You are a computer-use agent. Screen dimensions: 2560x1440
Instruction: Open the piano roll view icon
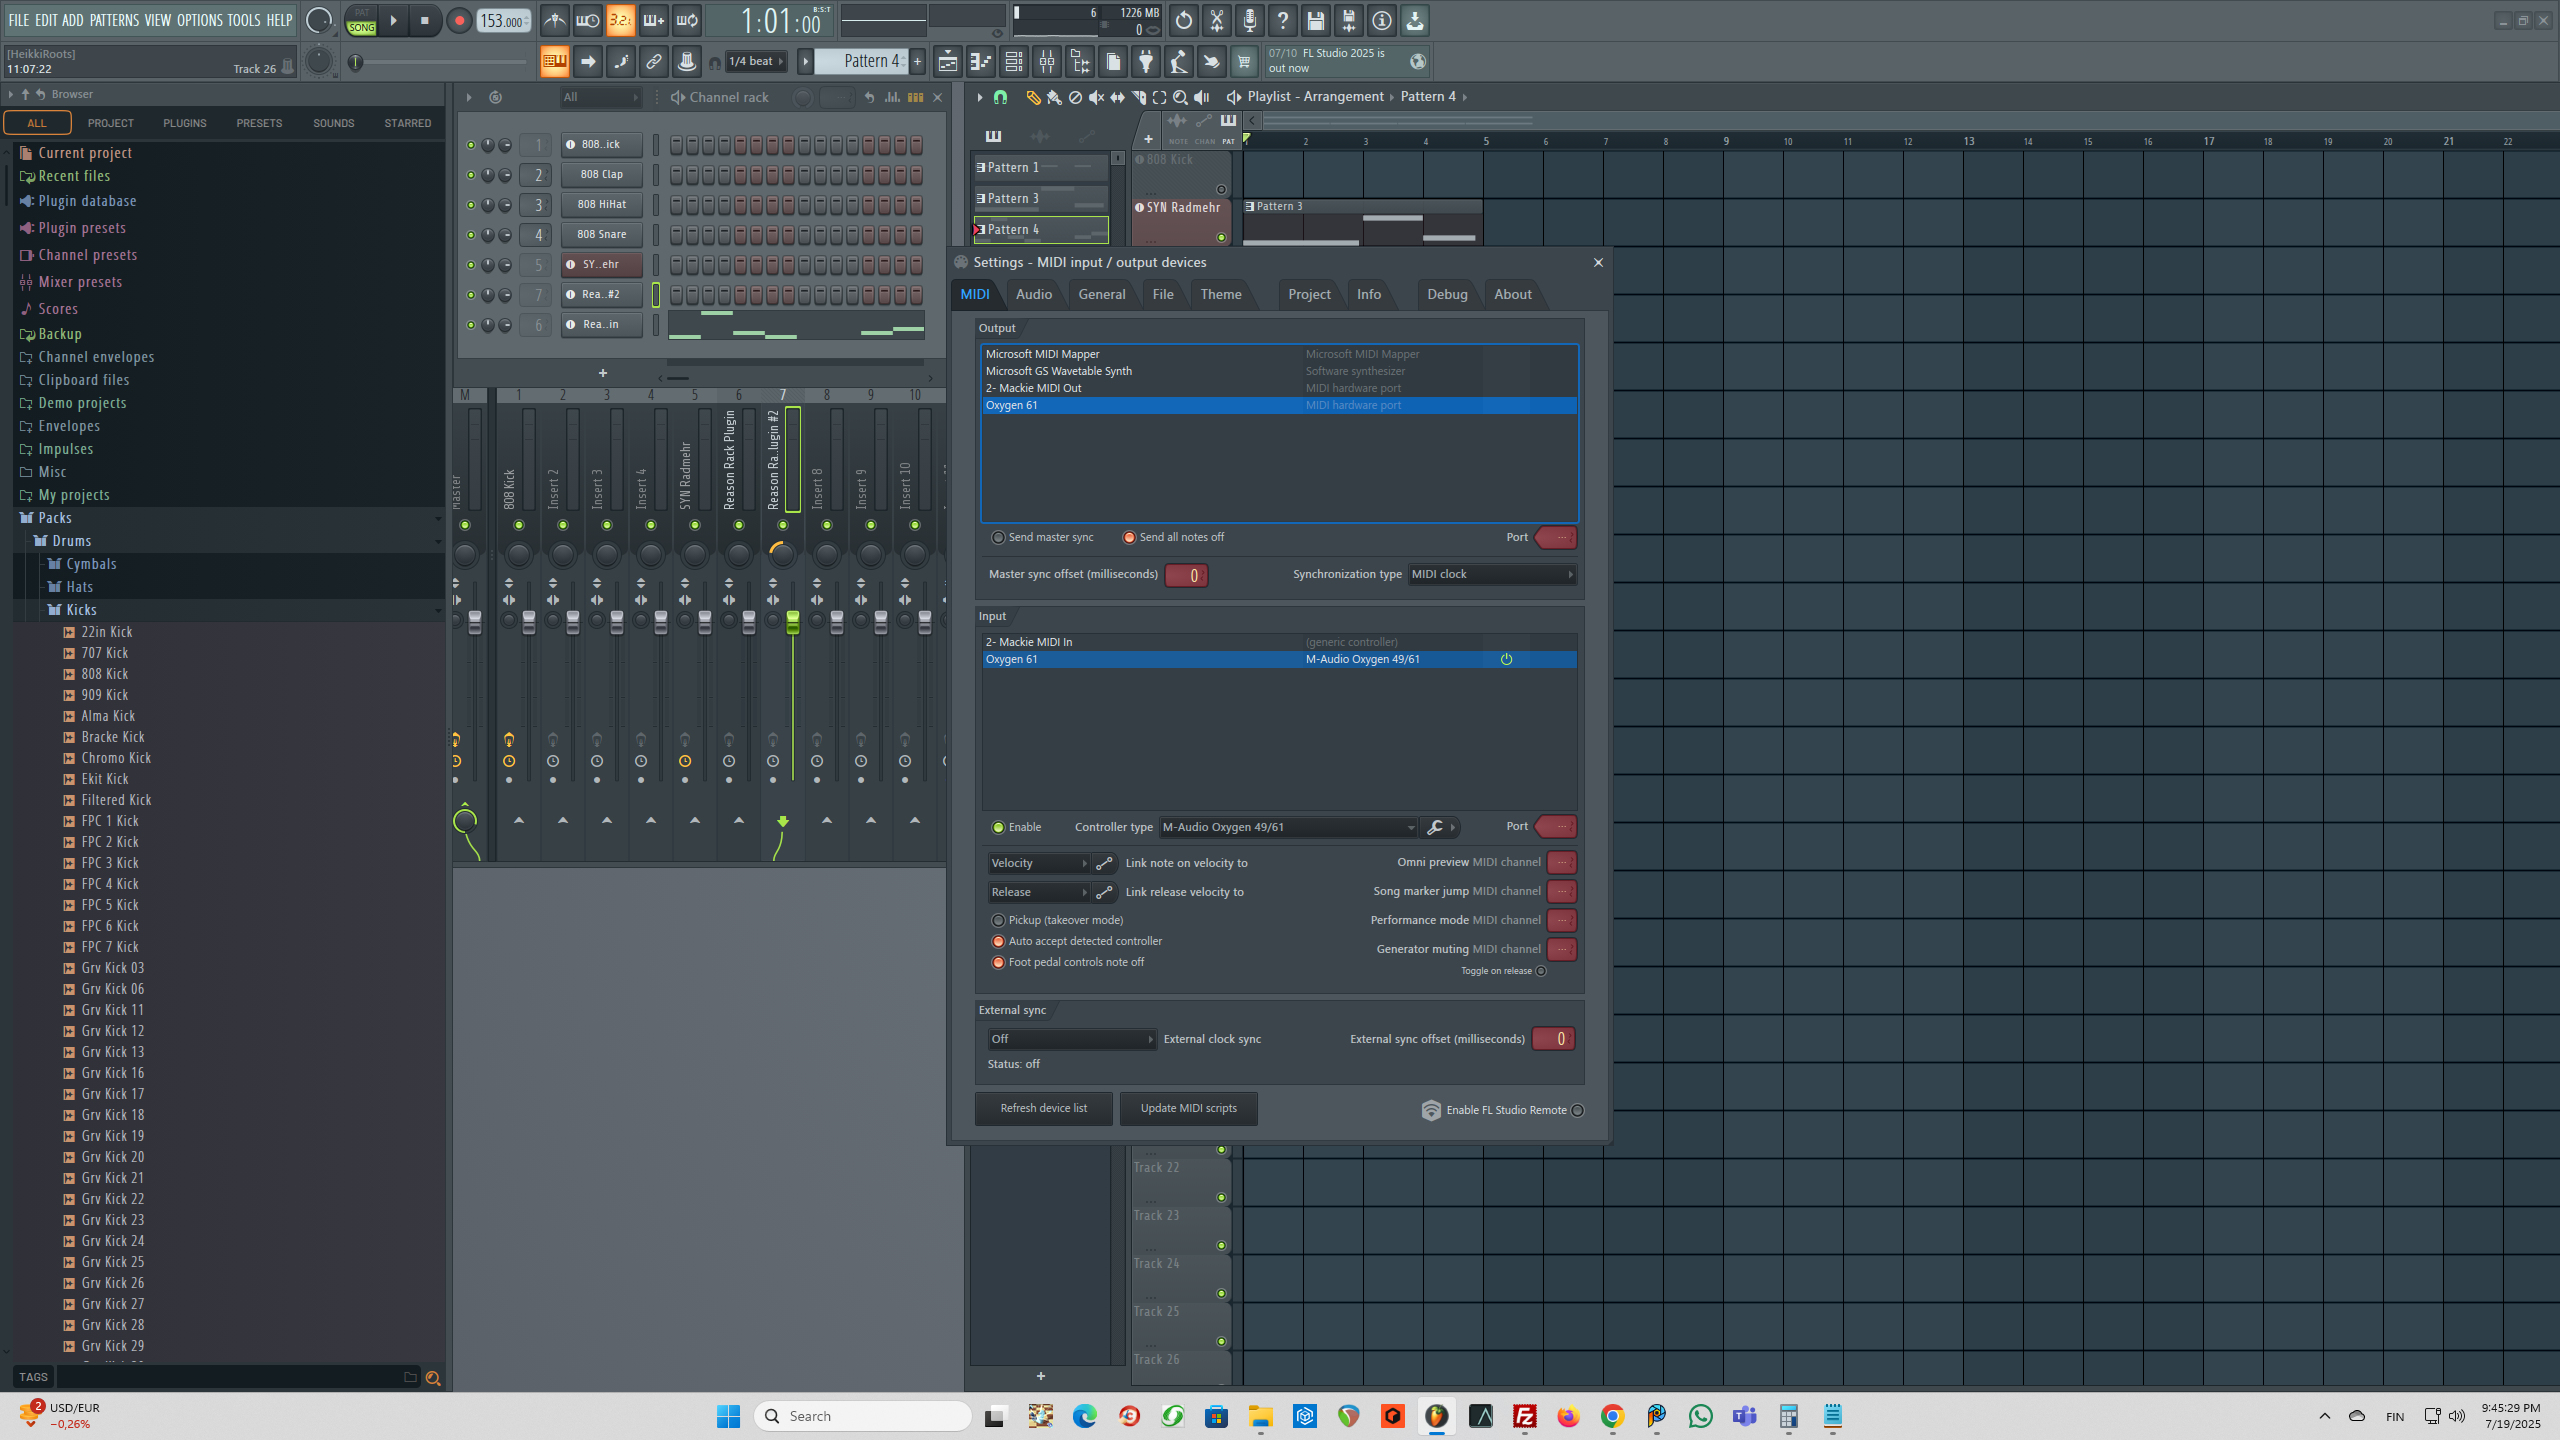click(980, 62)
